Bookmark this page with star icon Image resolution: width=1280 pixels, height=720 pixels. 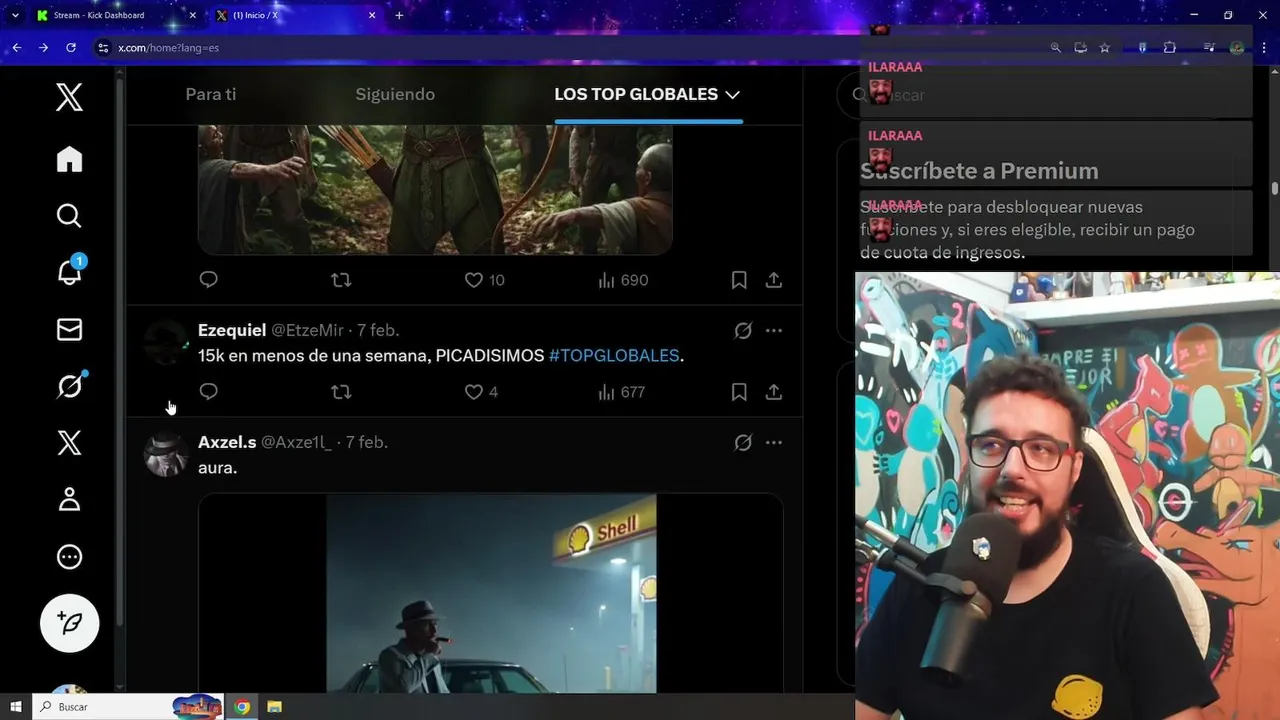[x=1105, y=47]
